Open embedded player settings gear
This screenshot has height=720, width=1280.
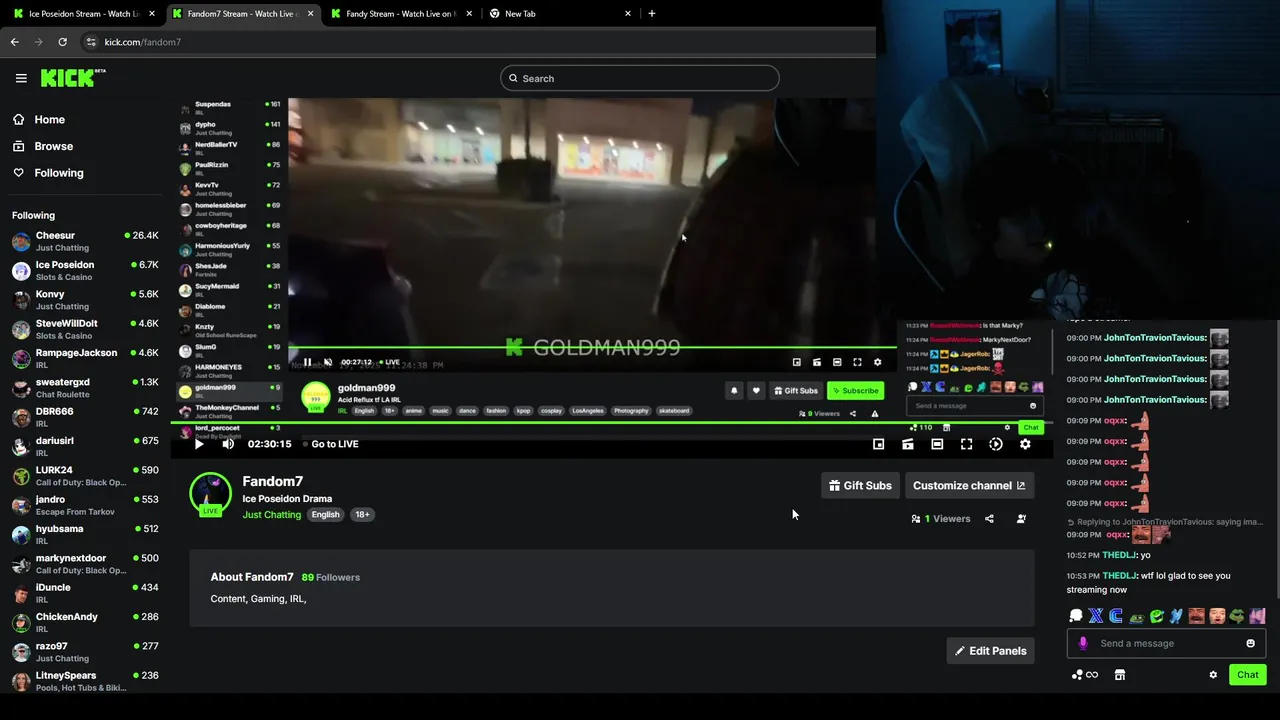pos(878,362)
